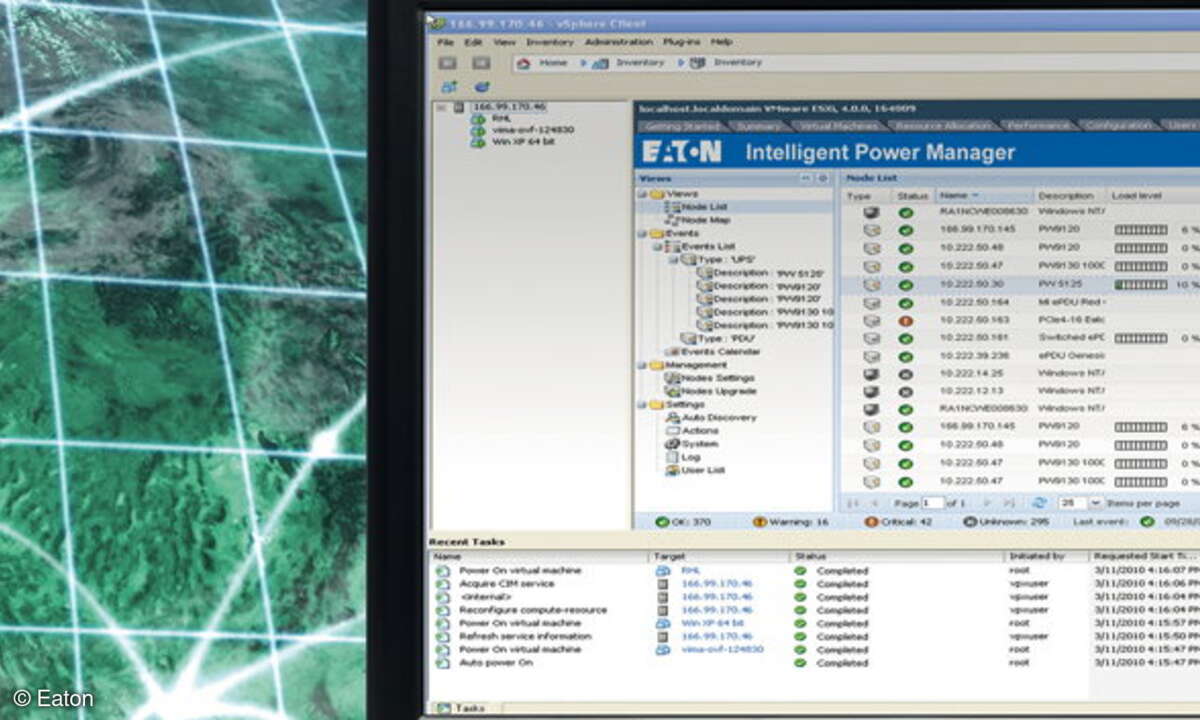Collapse the Management folder

tap(642, 365)
